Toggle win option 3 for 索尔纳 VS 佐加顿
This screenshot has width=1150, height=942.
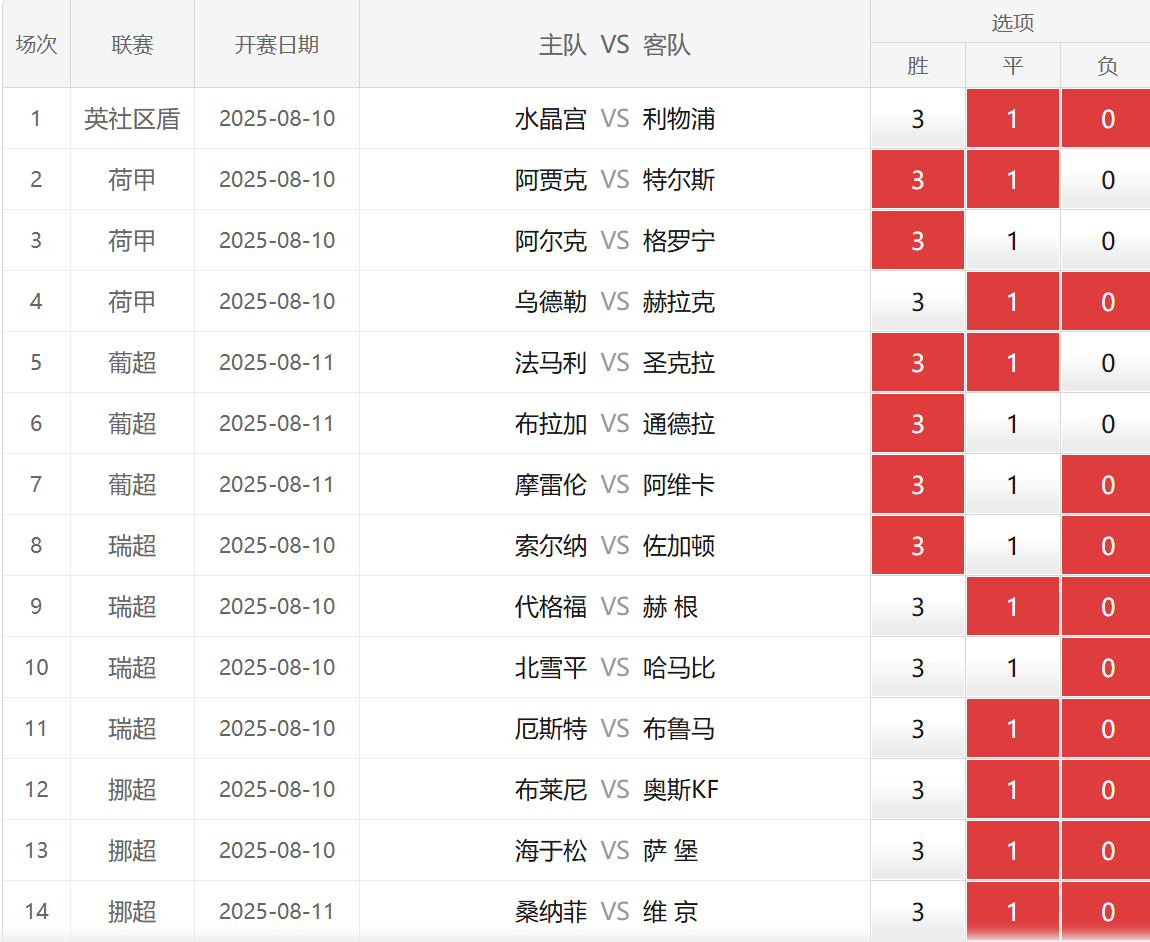pyautogui.click(x=918, y=545)
